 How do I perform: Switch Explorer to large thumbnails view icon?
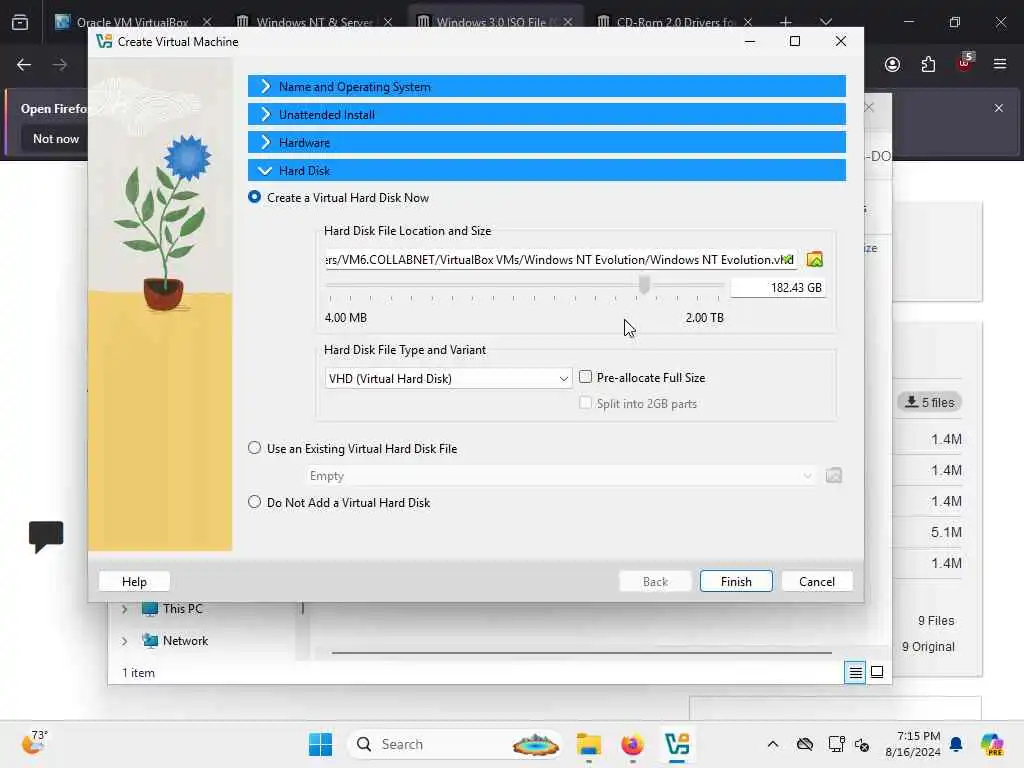click(877, 672)
